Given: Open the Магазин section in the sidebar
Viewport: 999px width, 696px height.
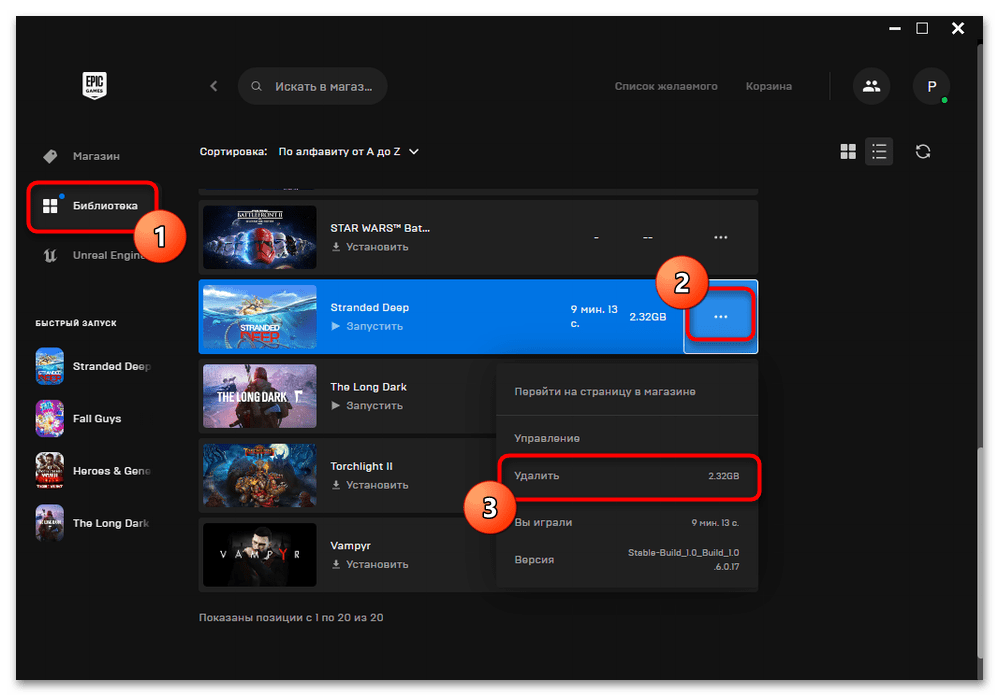Looking at the screenshot, I should click(x=95, y=157).
